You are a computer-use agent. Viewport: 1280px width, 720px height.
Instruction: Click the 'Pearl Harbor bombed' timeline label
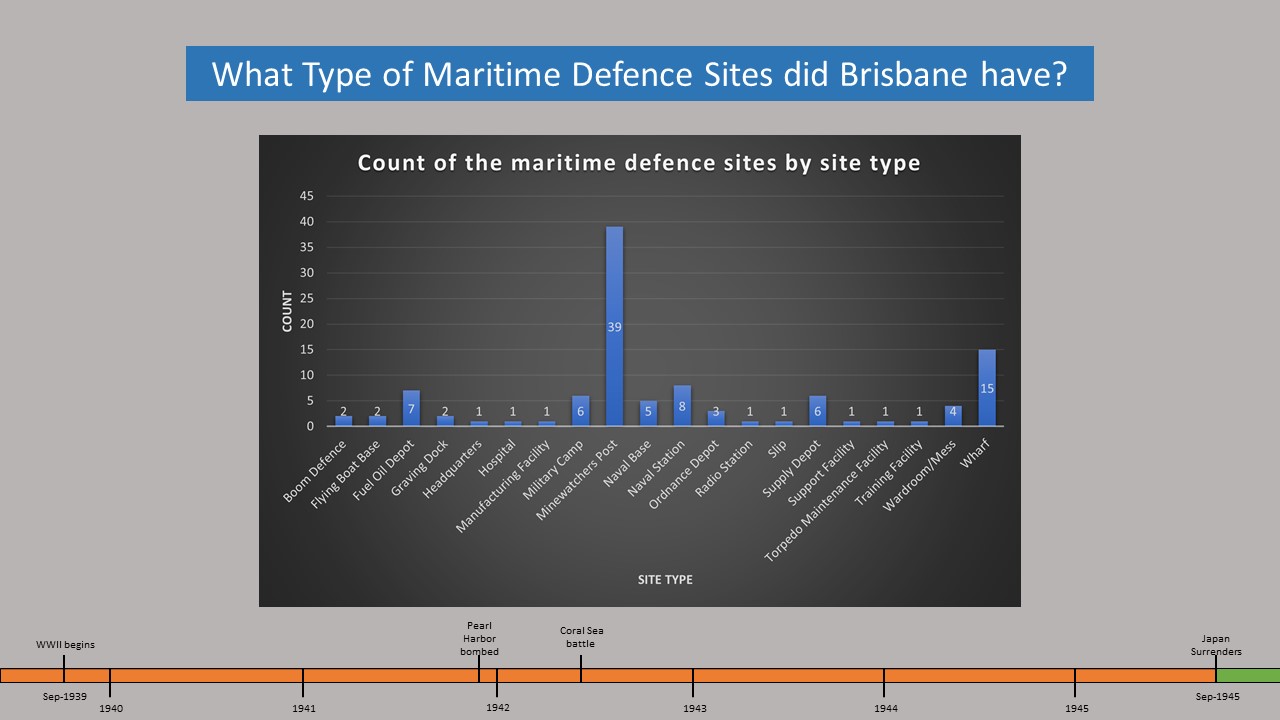(x=479, y=638)
